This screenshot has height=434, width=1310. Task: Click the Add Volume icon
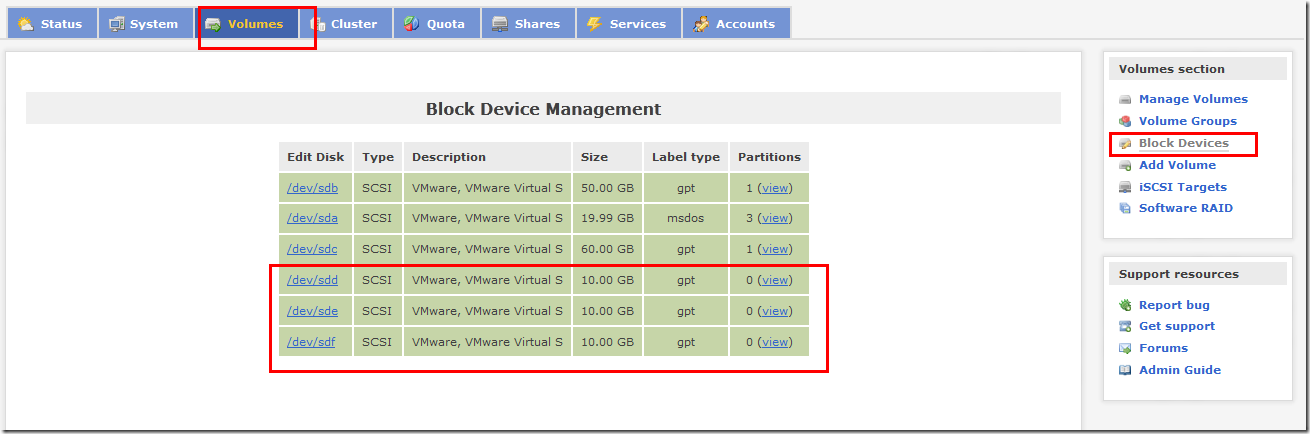tap(1125, 165)
